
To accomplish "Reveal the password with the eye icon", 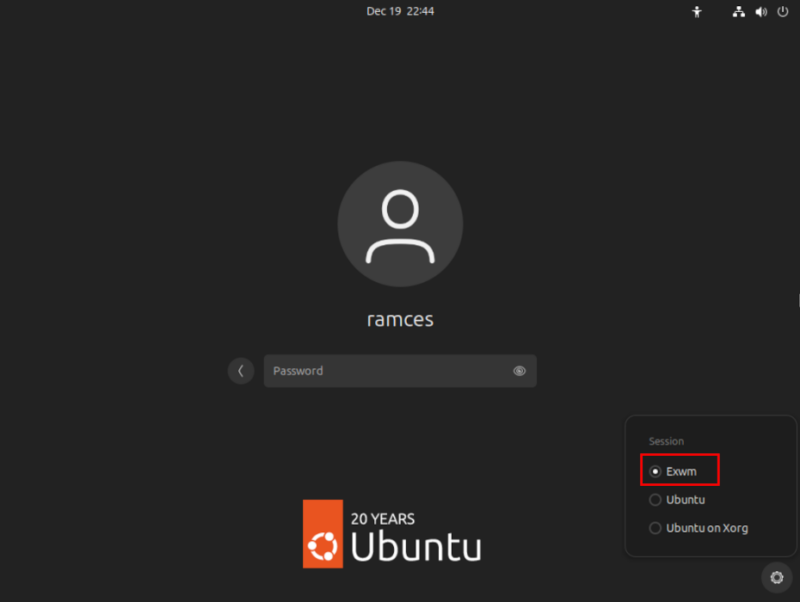I will tap(519, 370).
